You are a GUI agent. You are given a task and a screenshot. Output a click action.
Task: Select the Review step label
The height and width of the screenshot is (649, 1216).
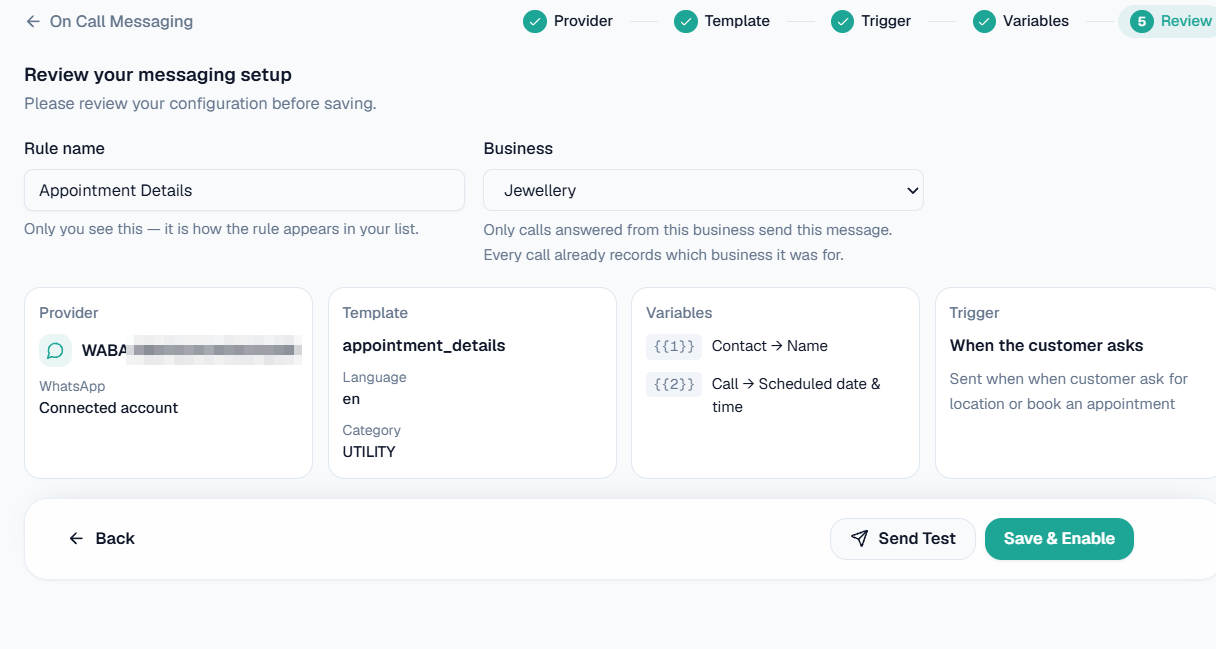coord(1186,21)
